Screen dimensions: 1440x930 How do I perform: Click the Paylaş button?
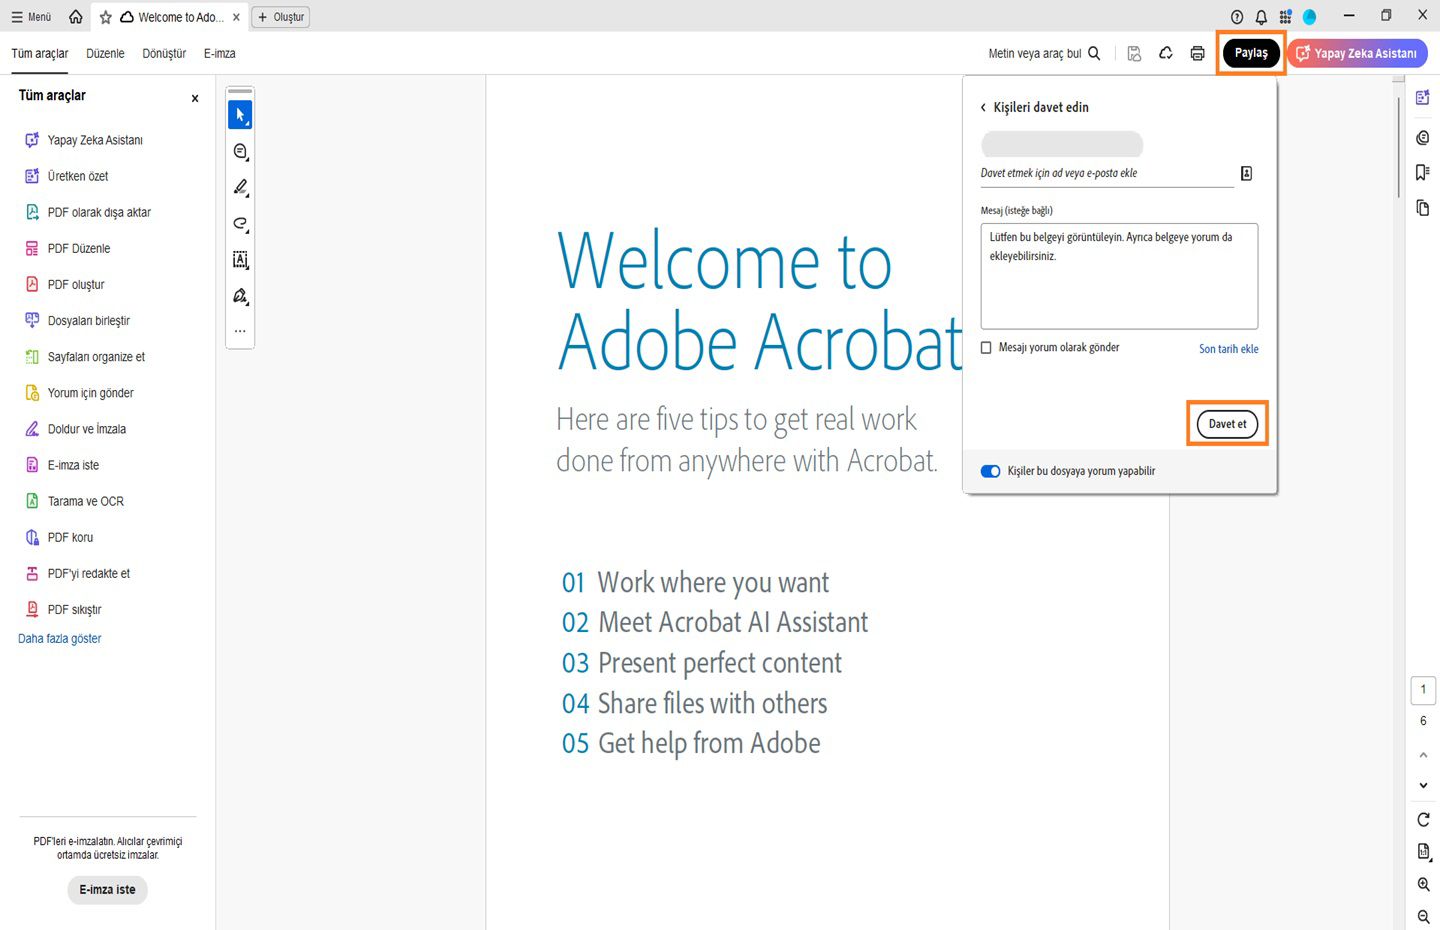pyautogui.click(x=1251, y=53)
